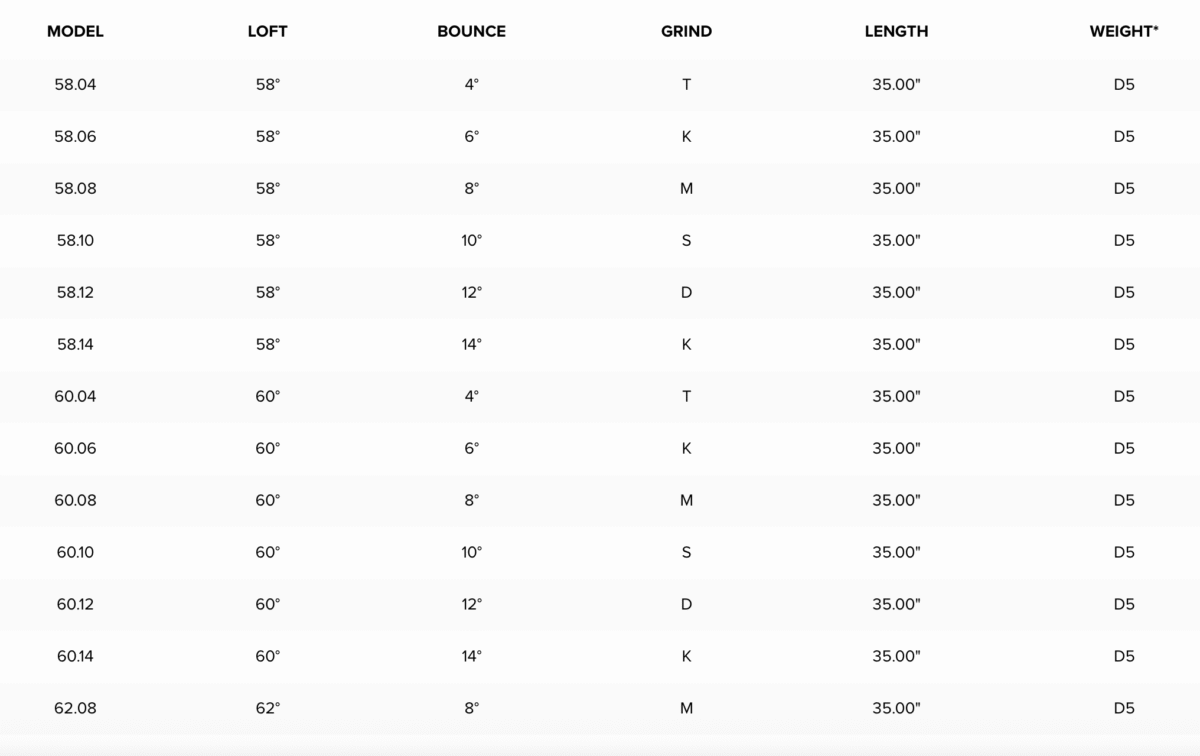Select the 58.04 model cell
Viewport: 1200px width, 756px height.
(x=75, y=84)
